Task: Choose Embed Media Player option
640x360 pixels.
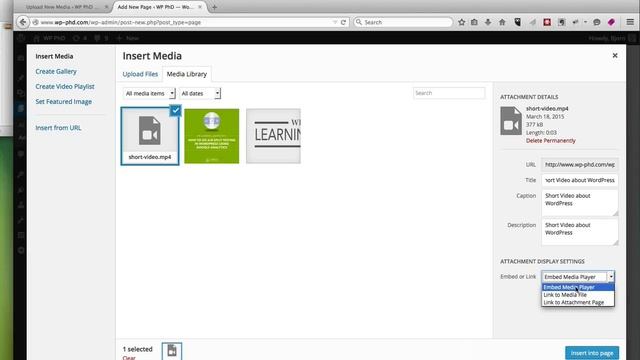Action: pos(578,287)
